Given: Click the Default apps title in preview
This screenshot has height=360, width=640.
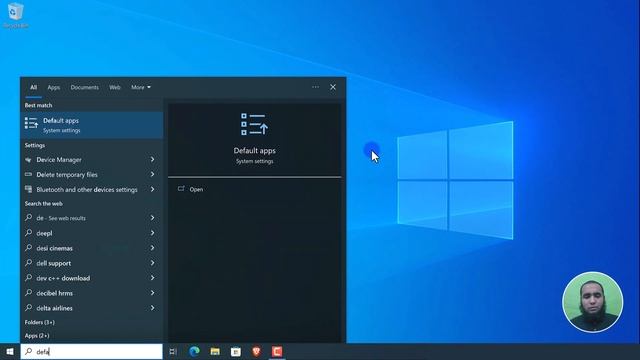Looking at the screenshot, I should pos(254,151).
